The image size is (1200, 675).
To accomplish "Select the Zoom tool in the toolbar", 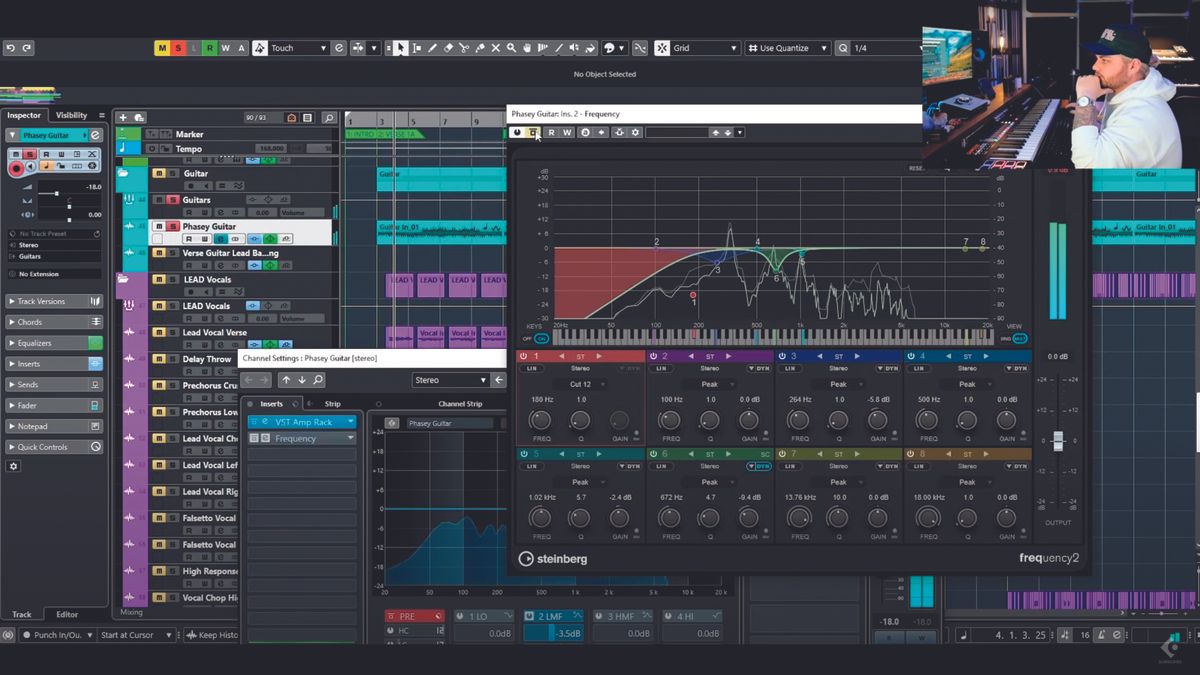I will [x=512, y=47].
